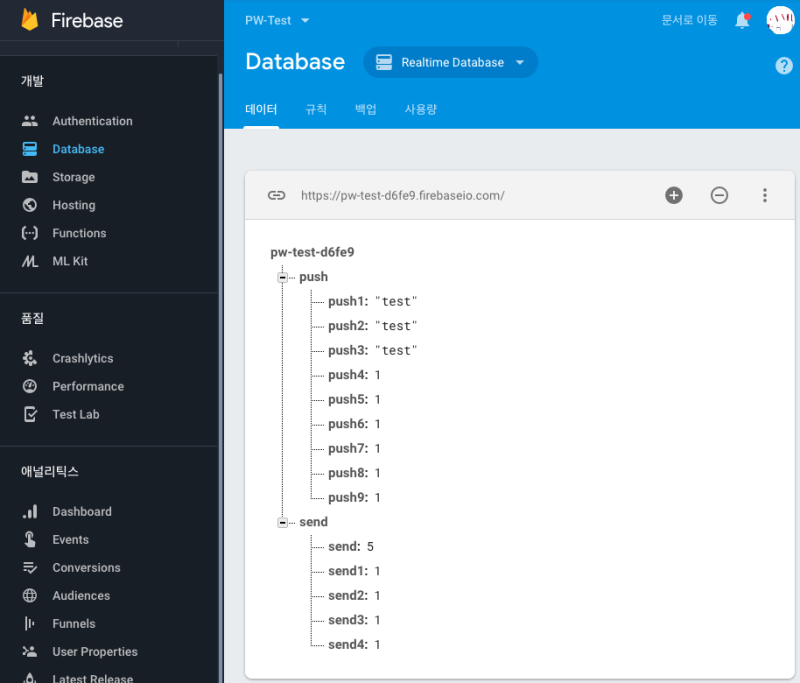Open the Realtime Database dropdown

(450, 62)
